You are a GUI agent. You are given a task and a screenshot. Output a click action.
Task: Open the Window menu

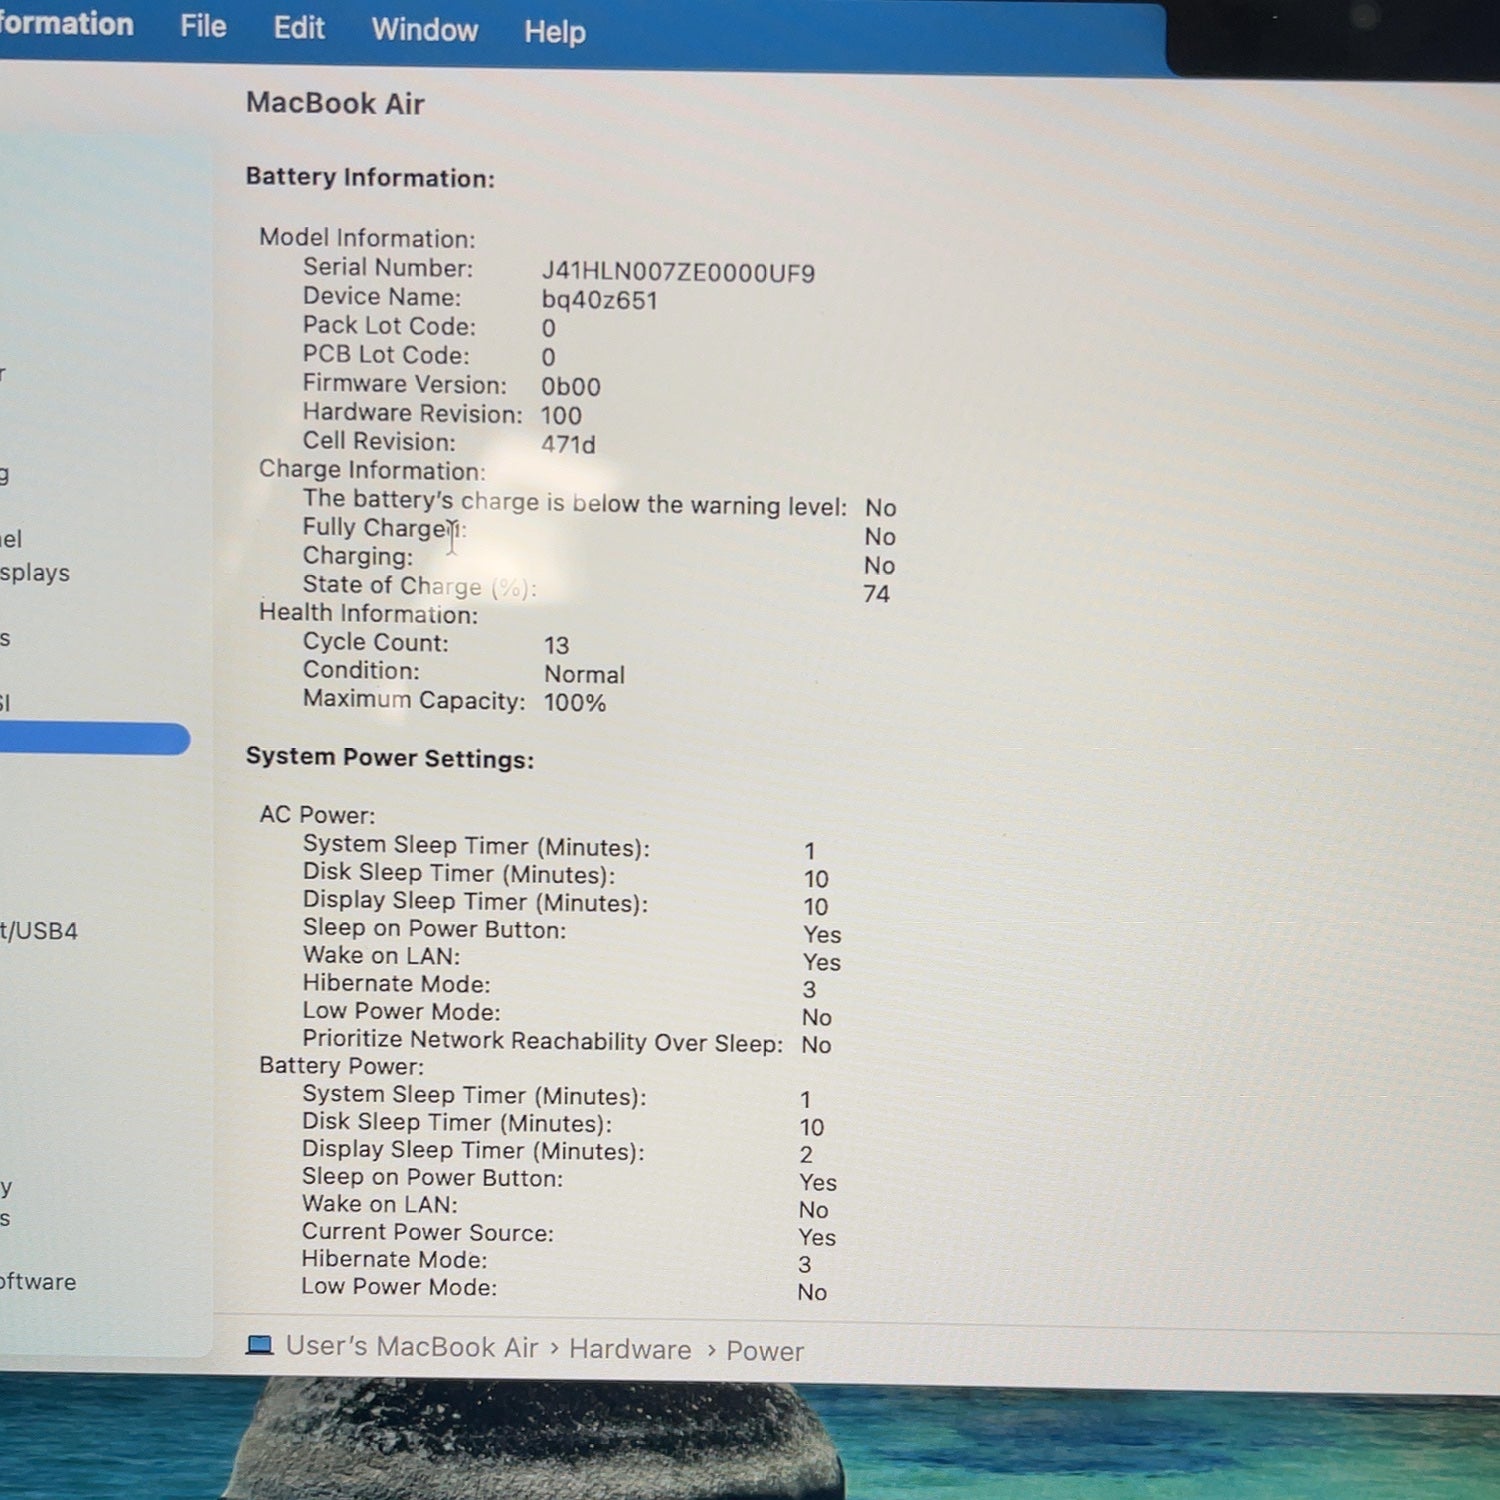pos(425,29)
